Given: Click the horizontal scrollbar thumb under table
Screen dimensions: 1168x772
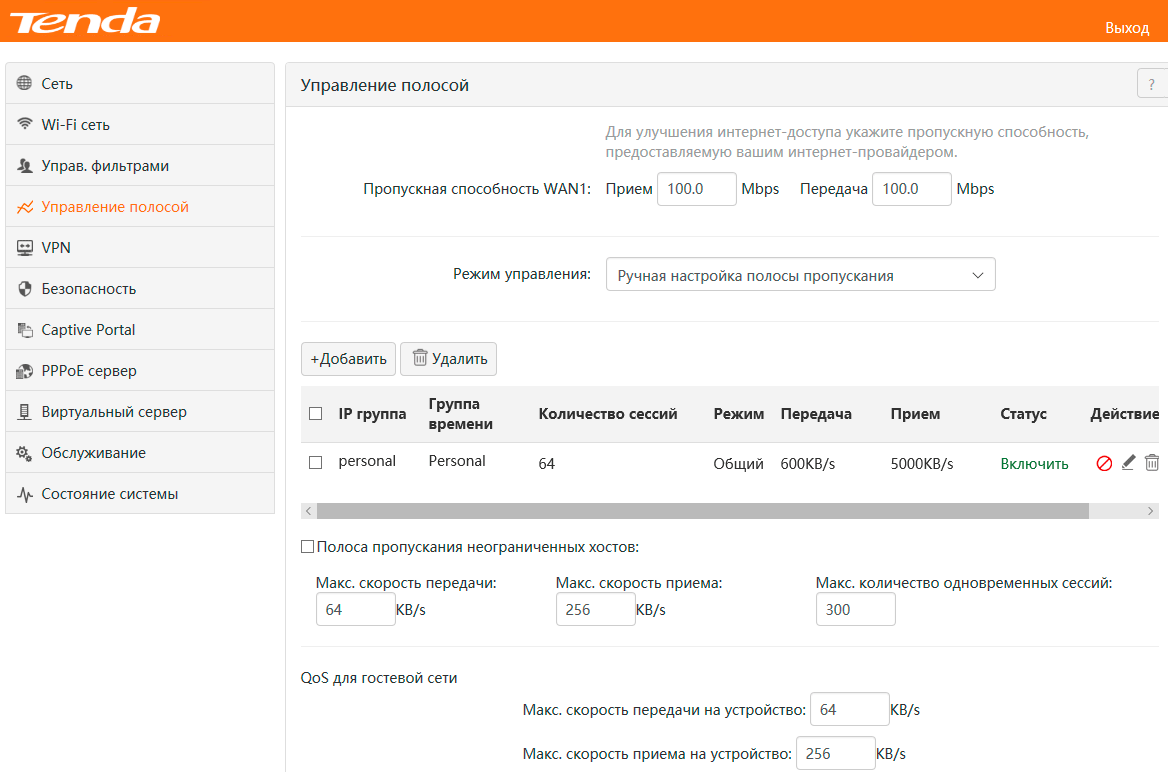Looking at the screenshot, I should point(702,510).
